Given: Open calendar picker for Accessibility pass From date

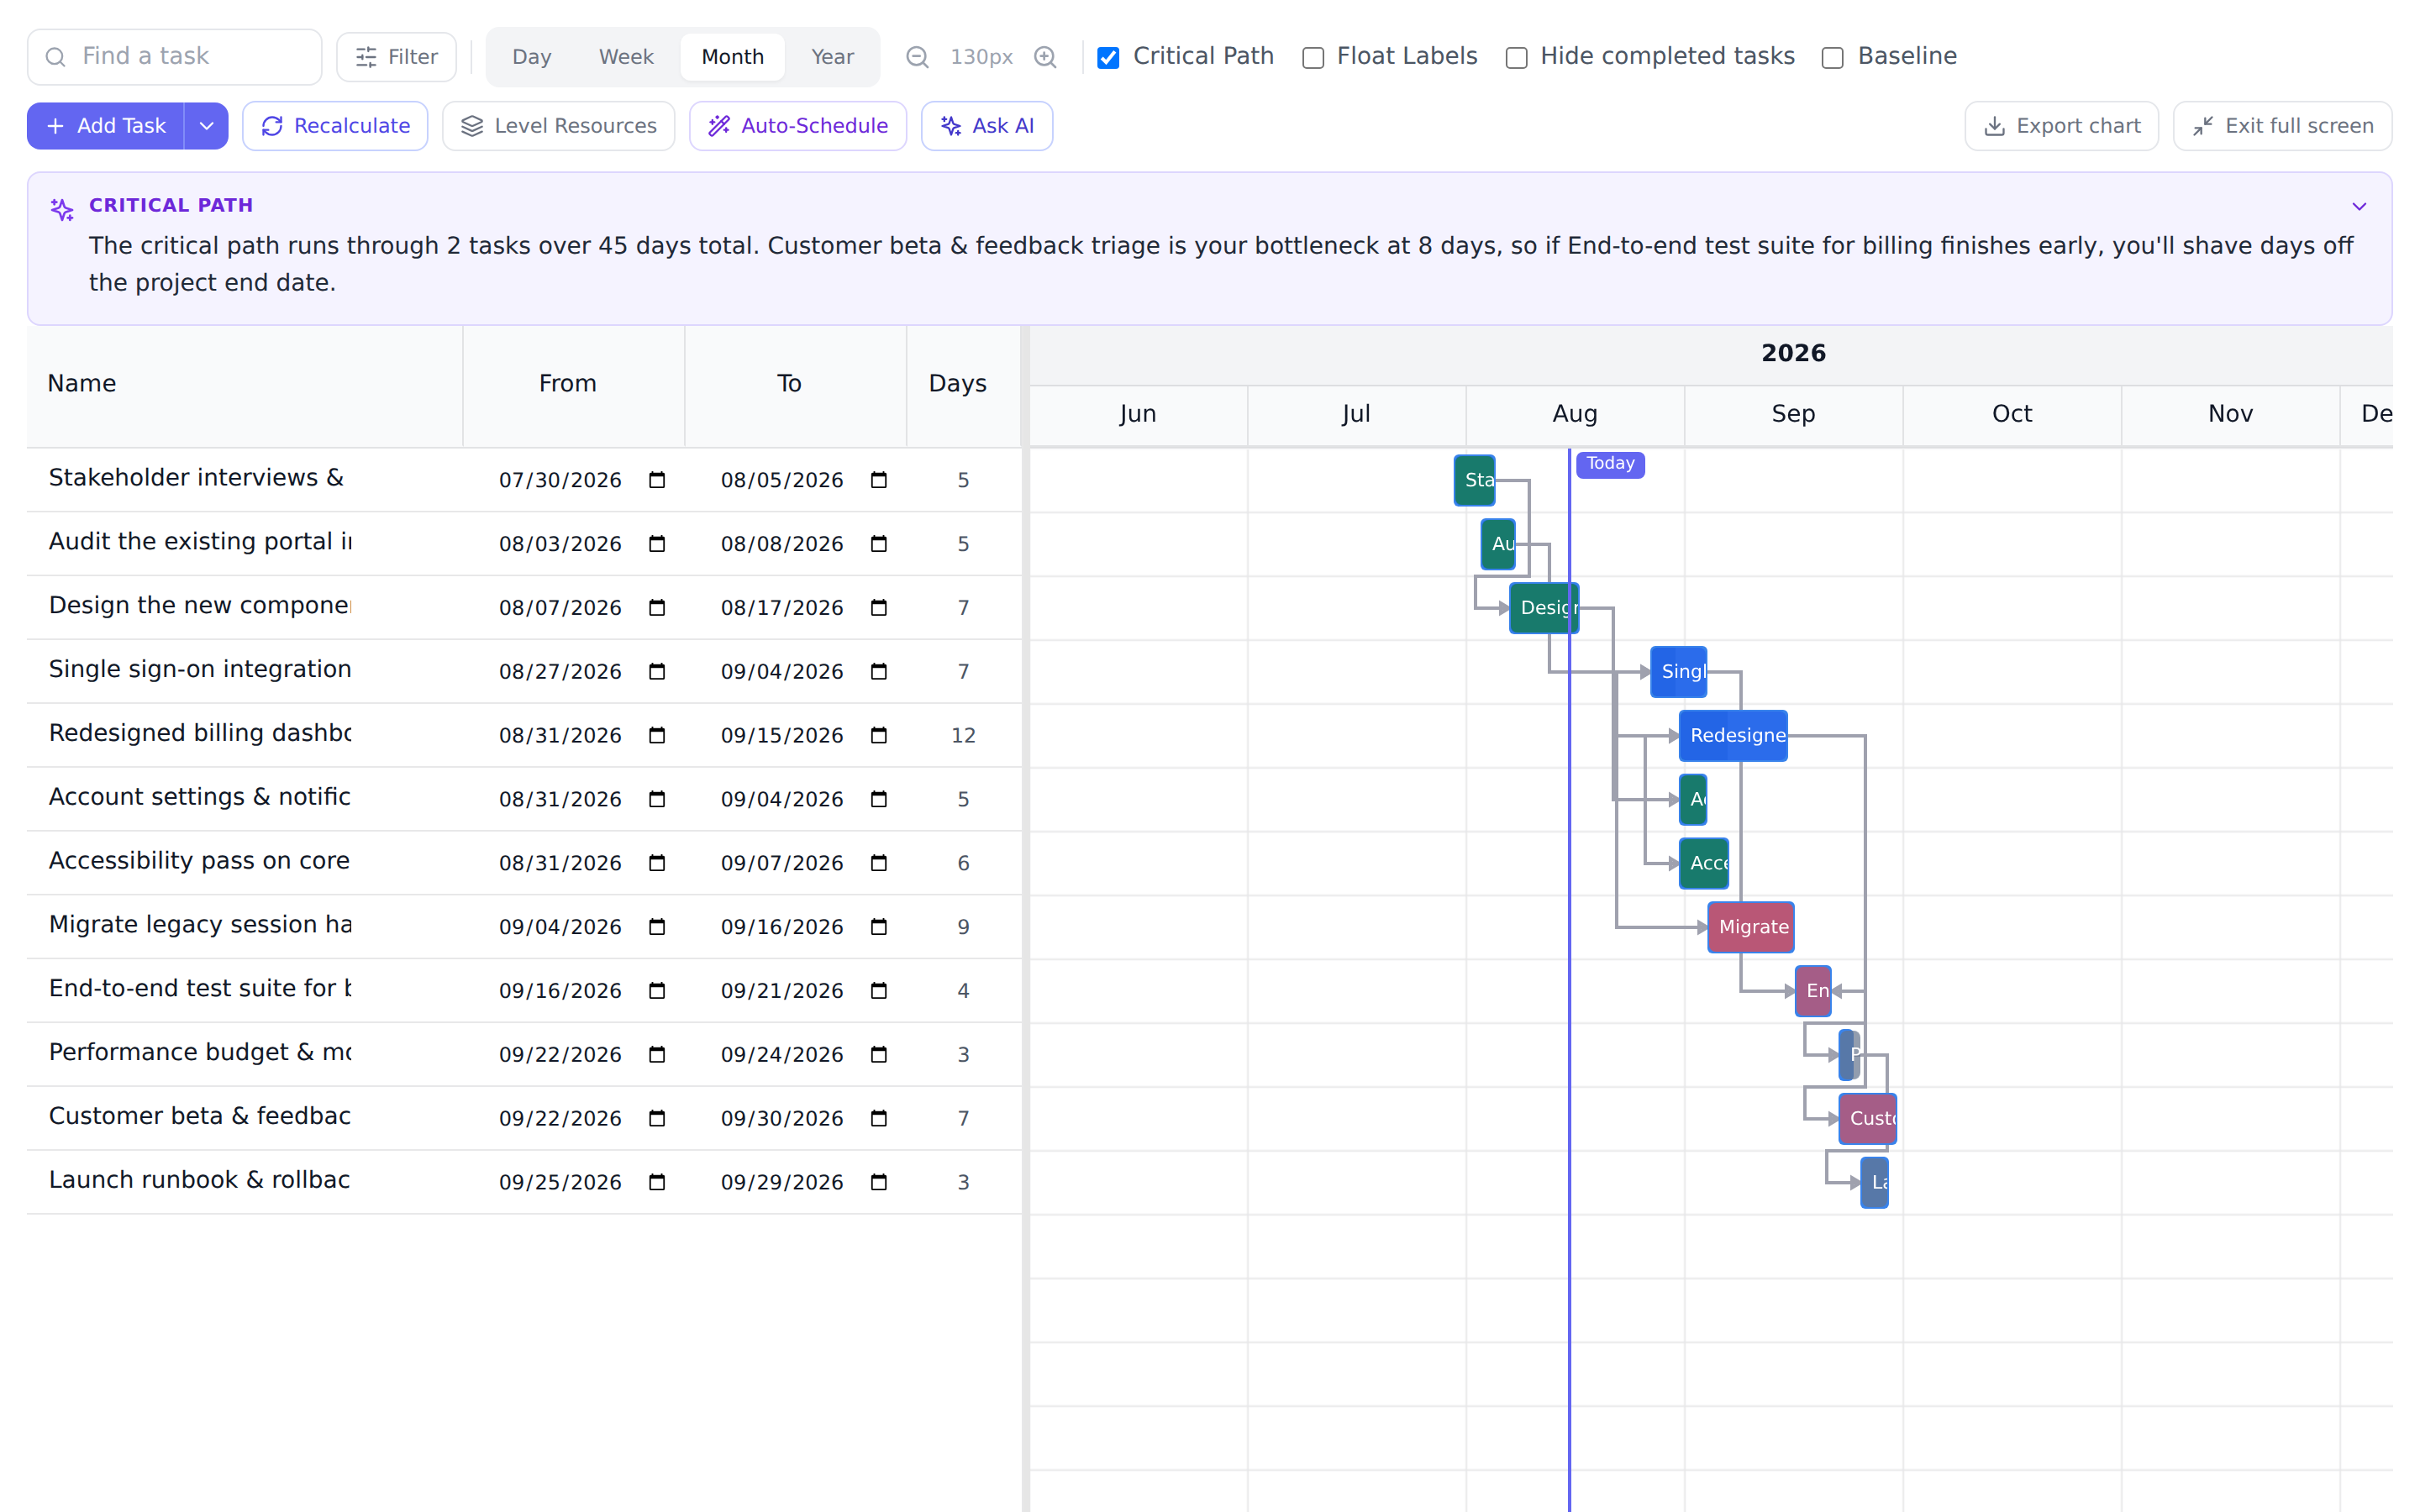Looking at the screenshot, I should click(657, 863).
